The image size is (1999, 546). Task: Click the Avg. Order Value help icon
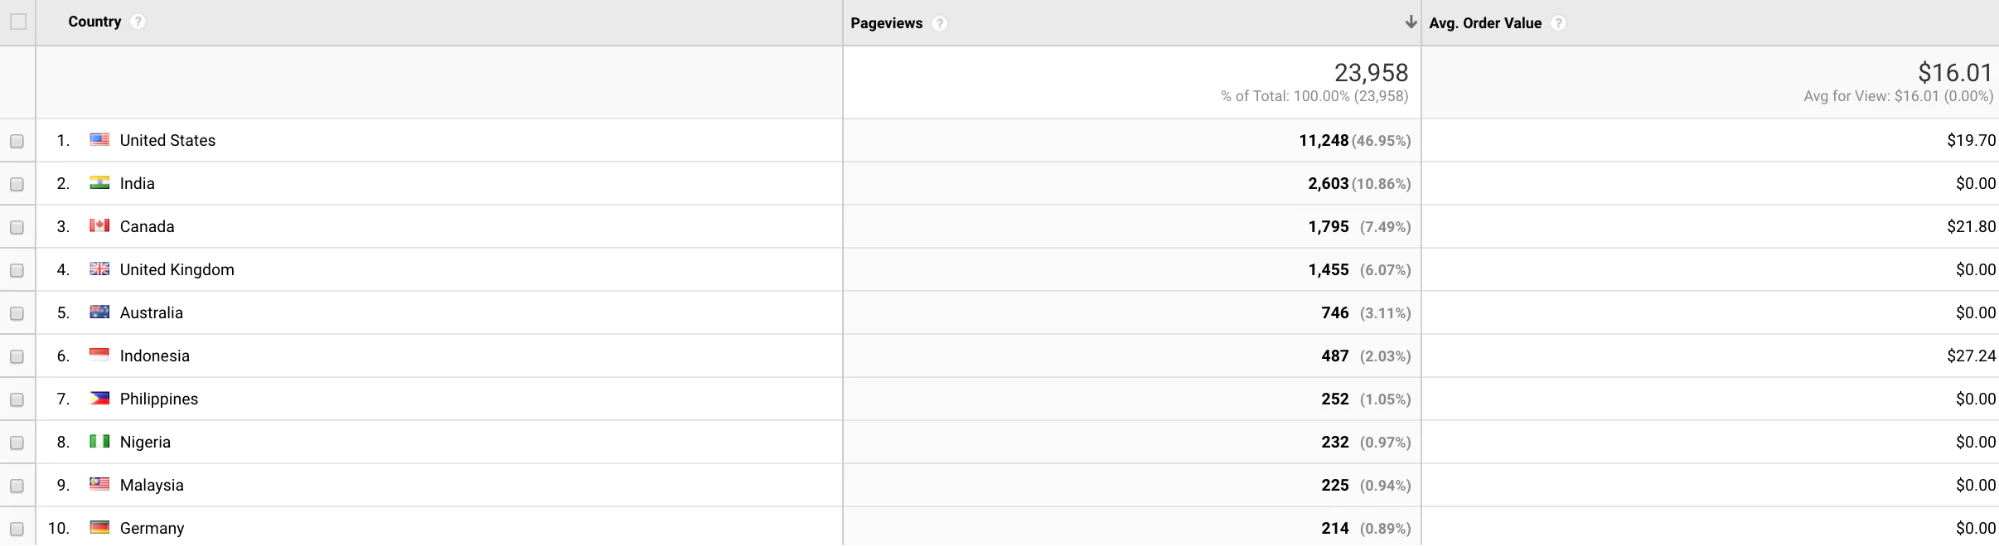click(1558, 23)
